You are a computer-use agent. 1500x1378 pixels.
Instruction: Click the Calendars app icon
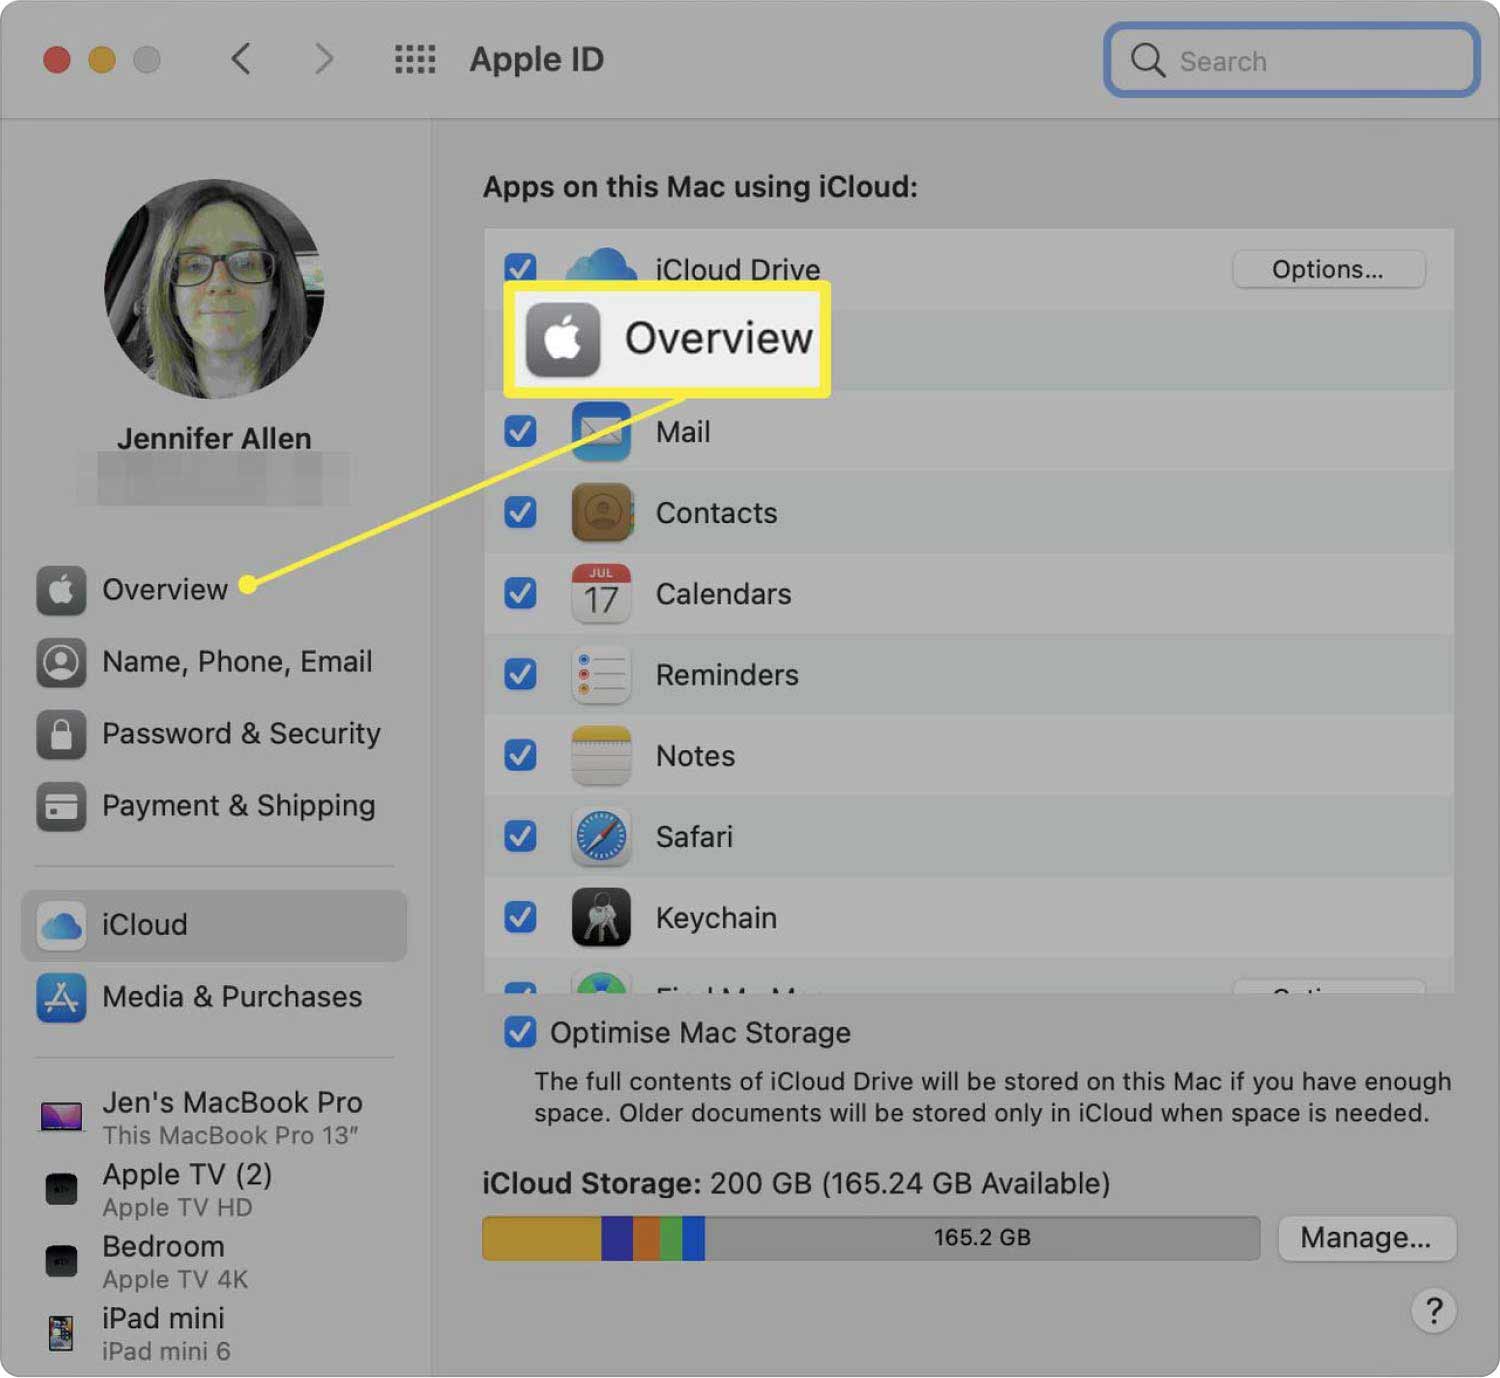[x=601, y=594]
